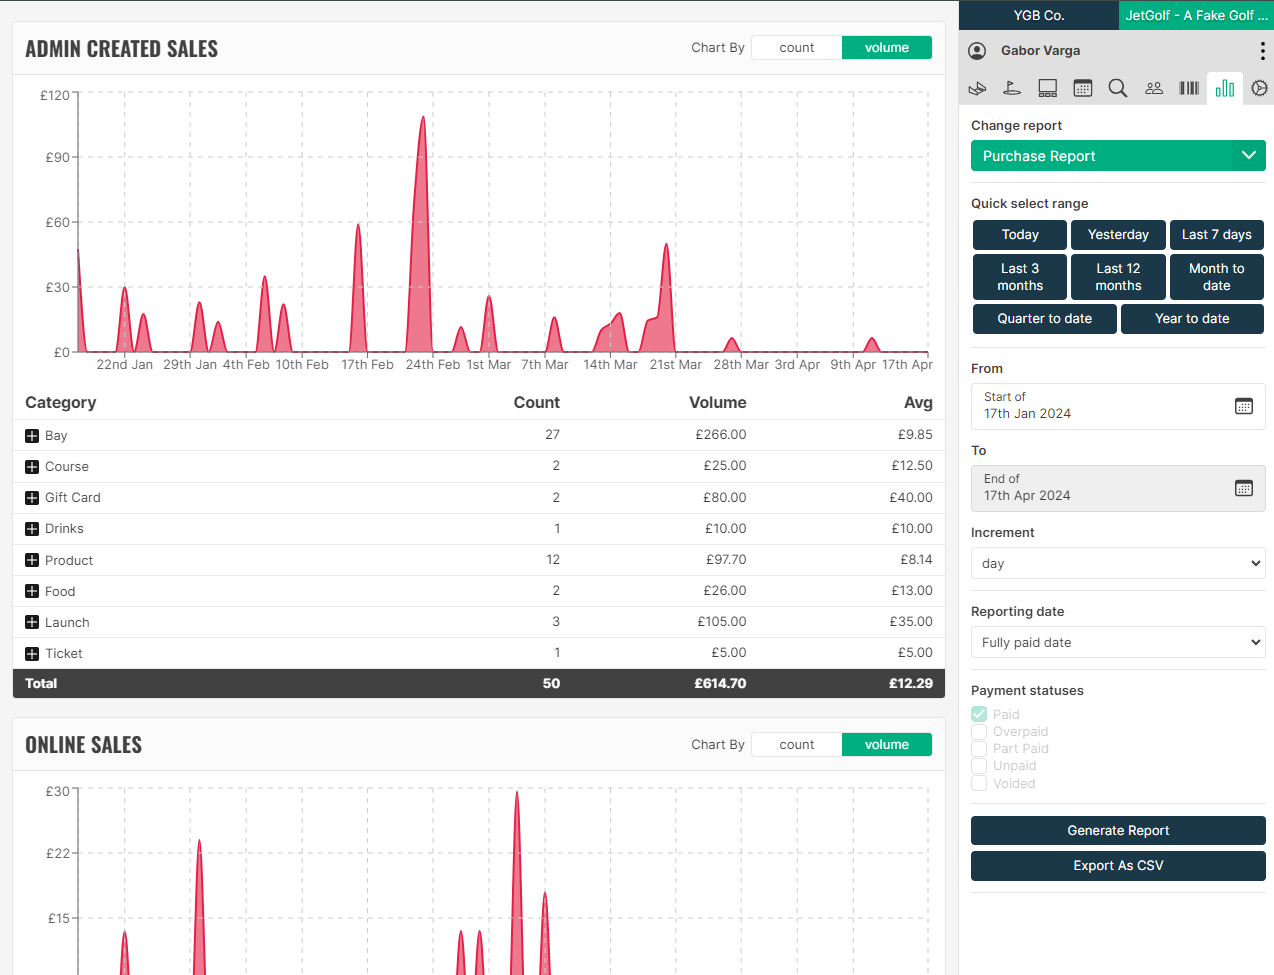Image resolution: width=1274 pixels, height=975 pixels.
Task: Open the From date calendar picker icon
Action: point(1244,406)
